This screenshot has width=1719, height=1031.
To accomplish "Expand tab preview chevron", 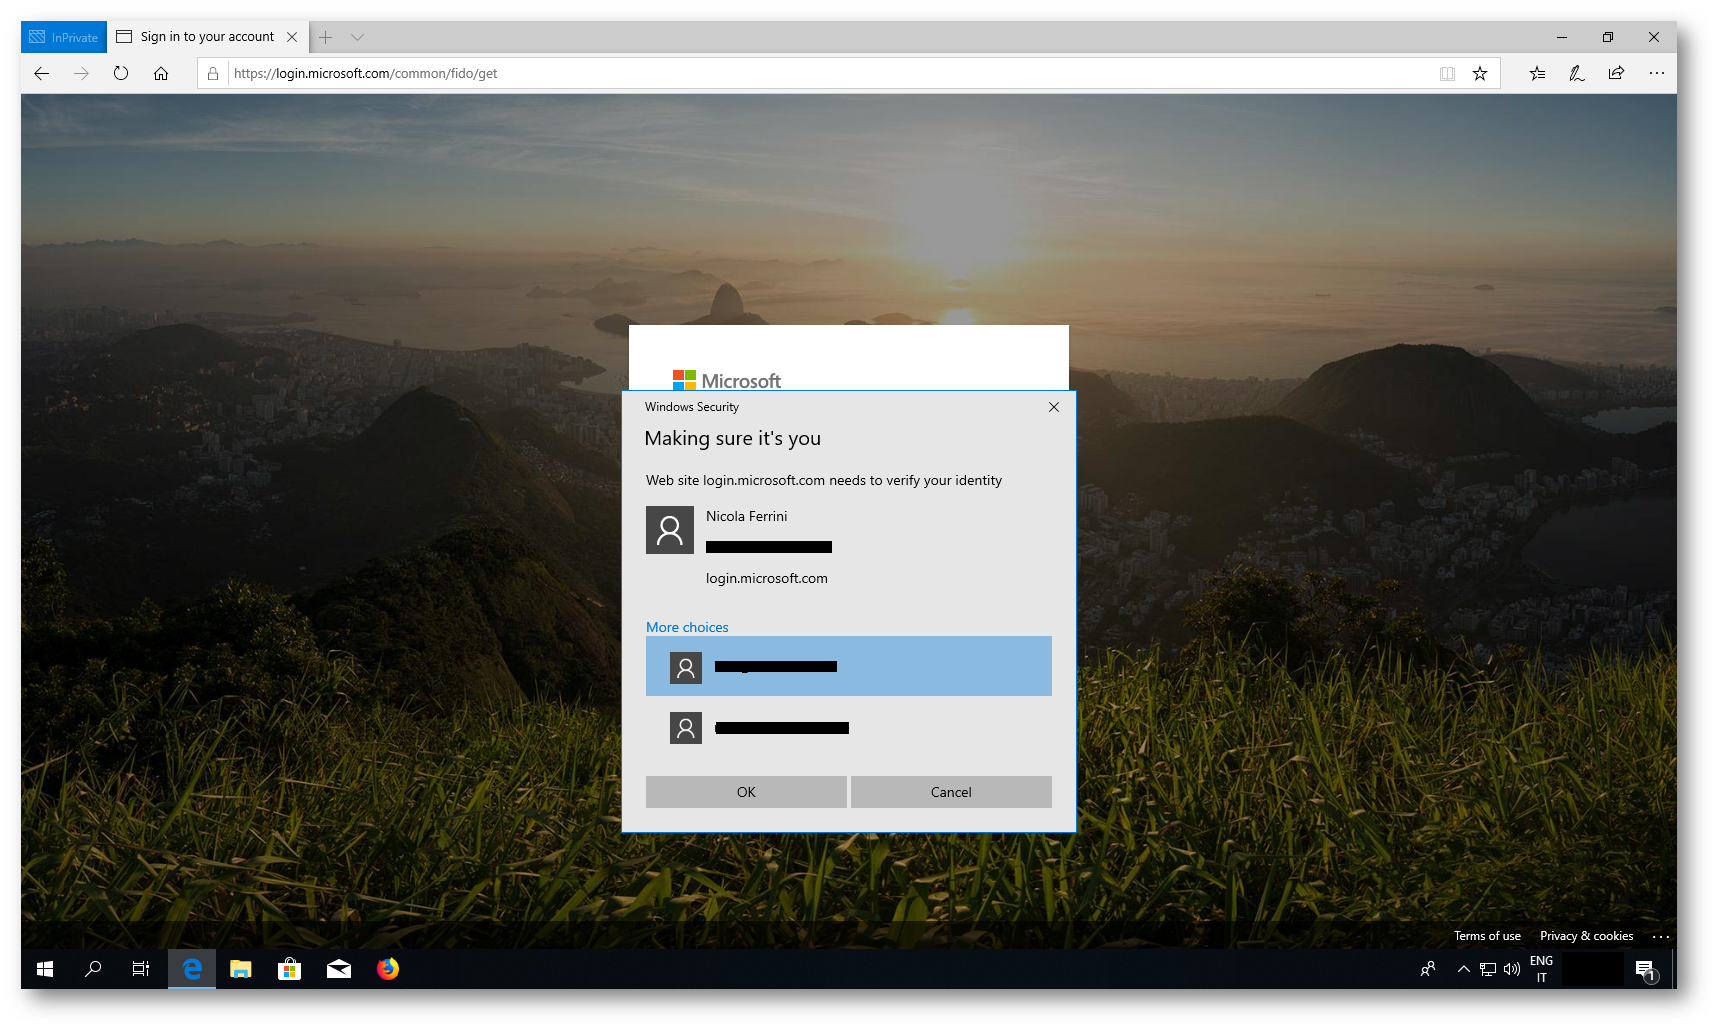I will click(x=357, y=37).
